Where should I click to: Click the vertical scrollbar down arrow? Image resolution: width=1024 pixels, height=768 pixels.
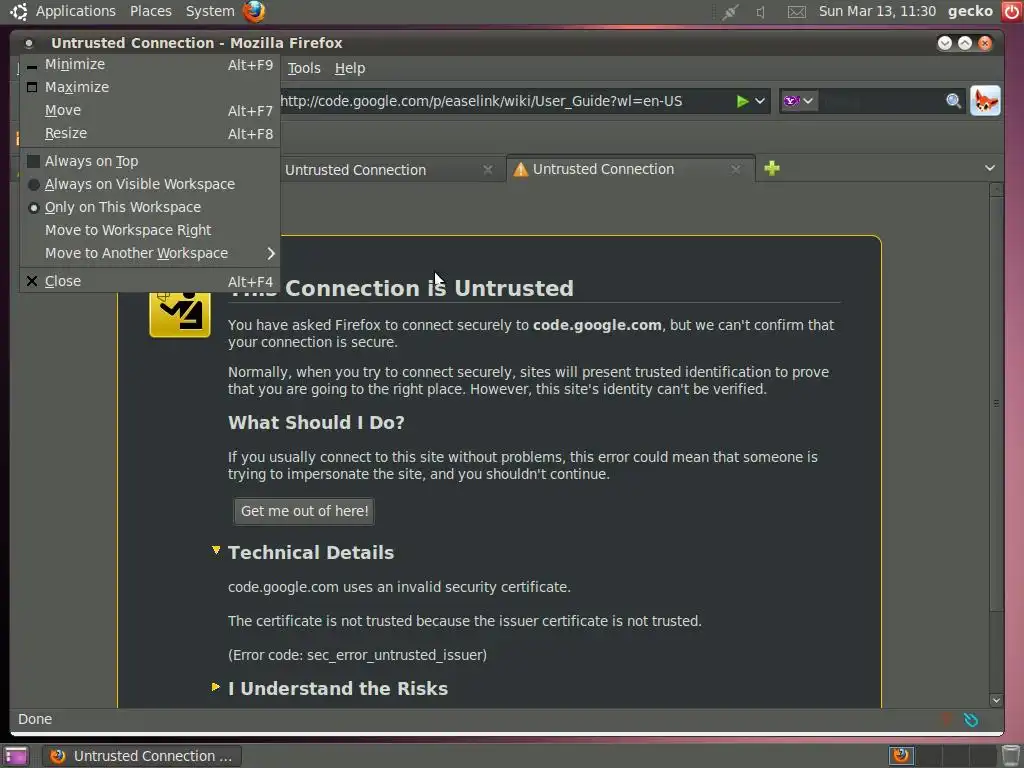(x=996, y=700)
